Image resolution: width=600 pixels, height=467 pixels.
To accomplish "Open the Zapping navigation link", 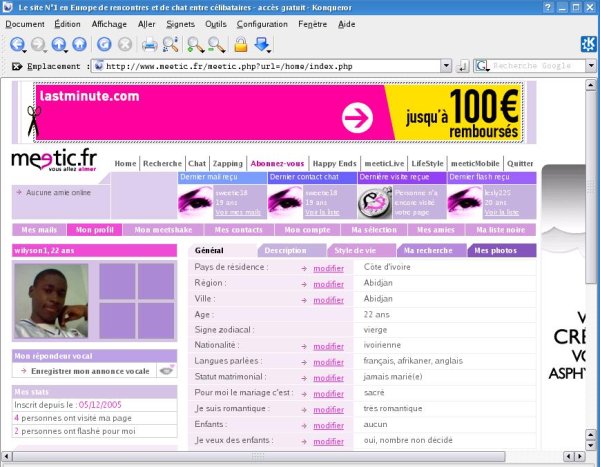I will pyautogui.click(x=228, y=163).
